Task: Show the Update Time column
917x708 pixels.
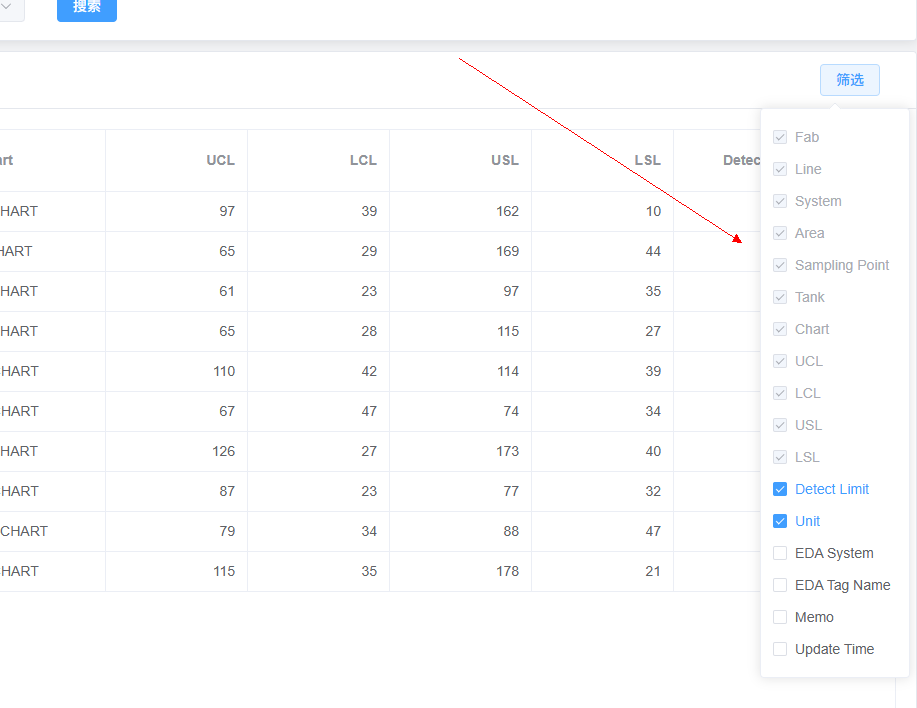Action: point(780,649)
